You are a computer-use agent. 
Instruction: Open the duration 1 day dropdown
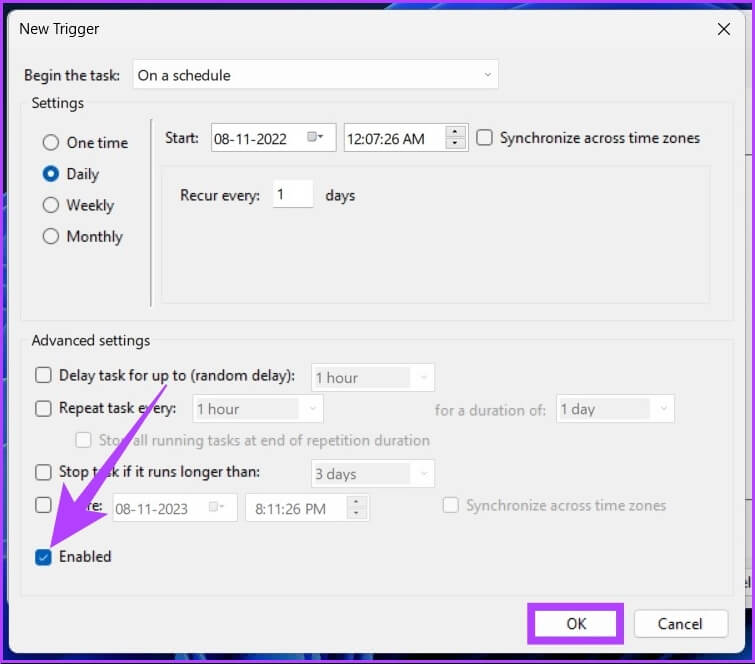click(615, 409)
